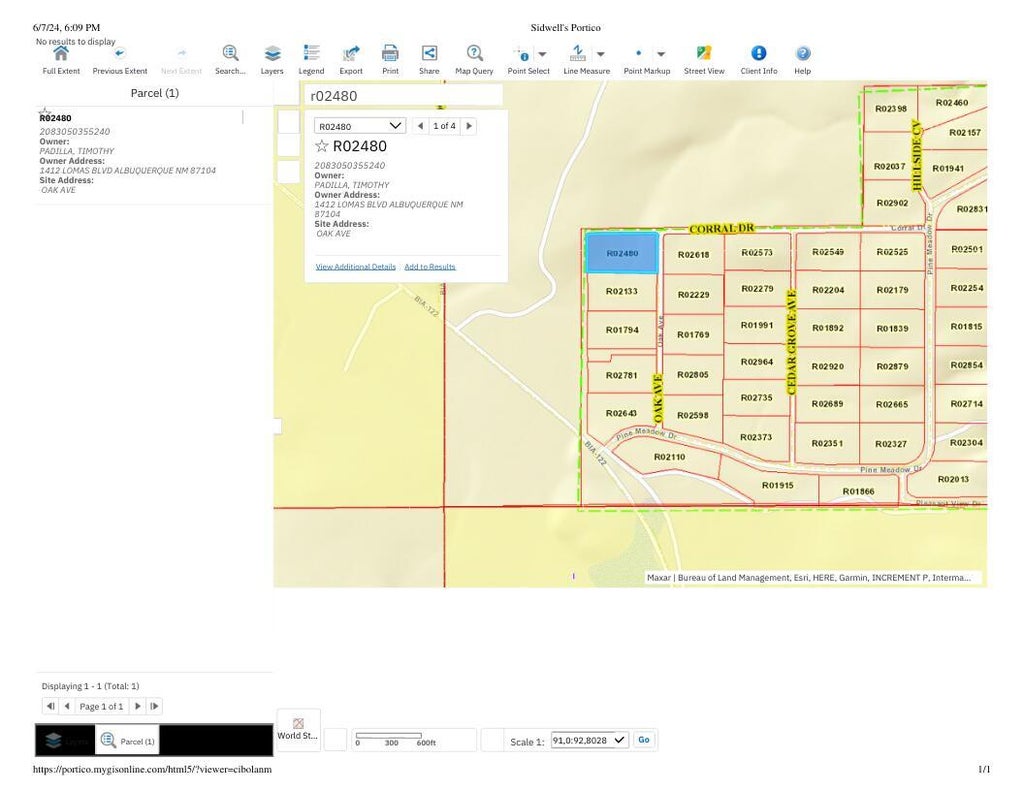This screenshot has height=791, width=1024.
Task: Switch to the Layers bottom tab
Action: [64, 741]
